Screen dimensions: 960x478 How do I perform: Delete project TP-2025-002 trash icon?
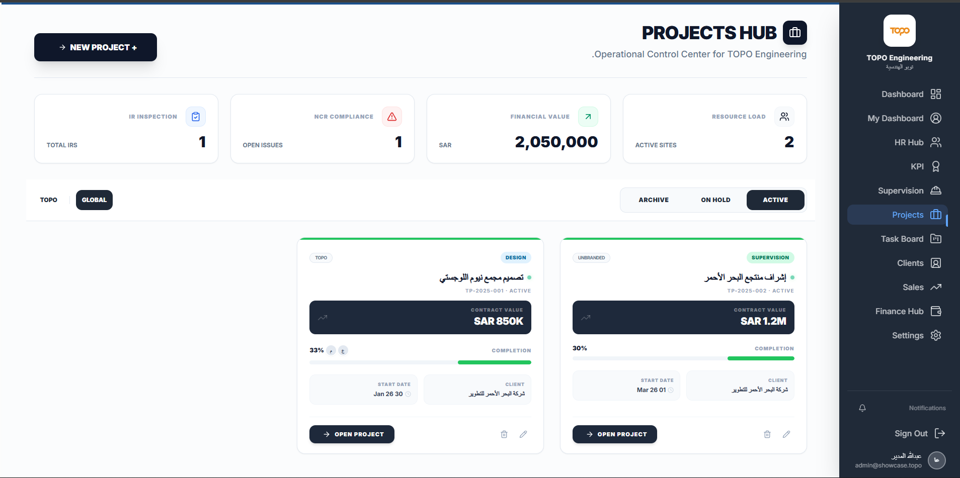point(767,434)
